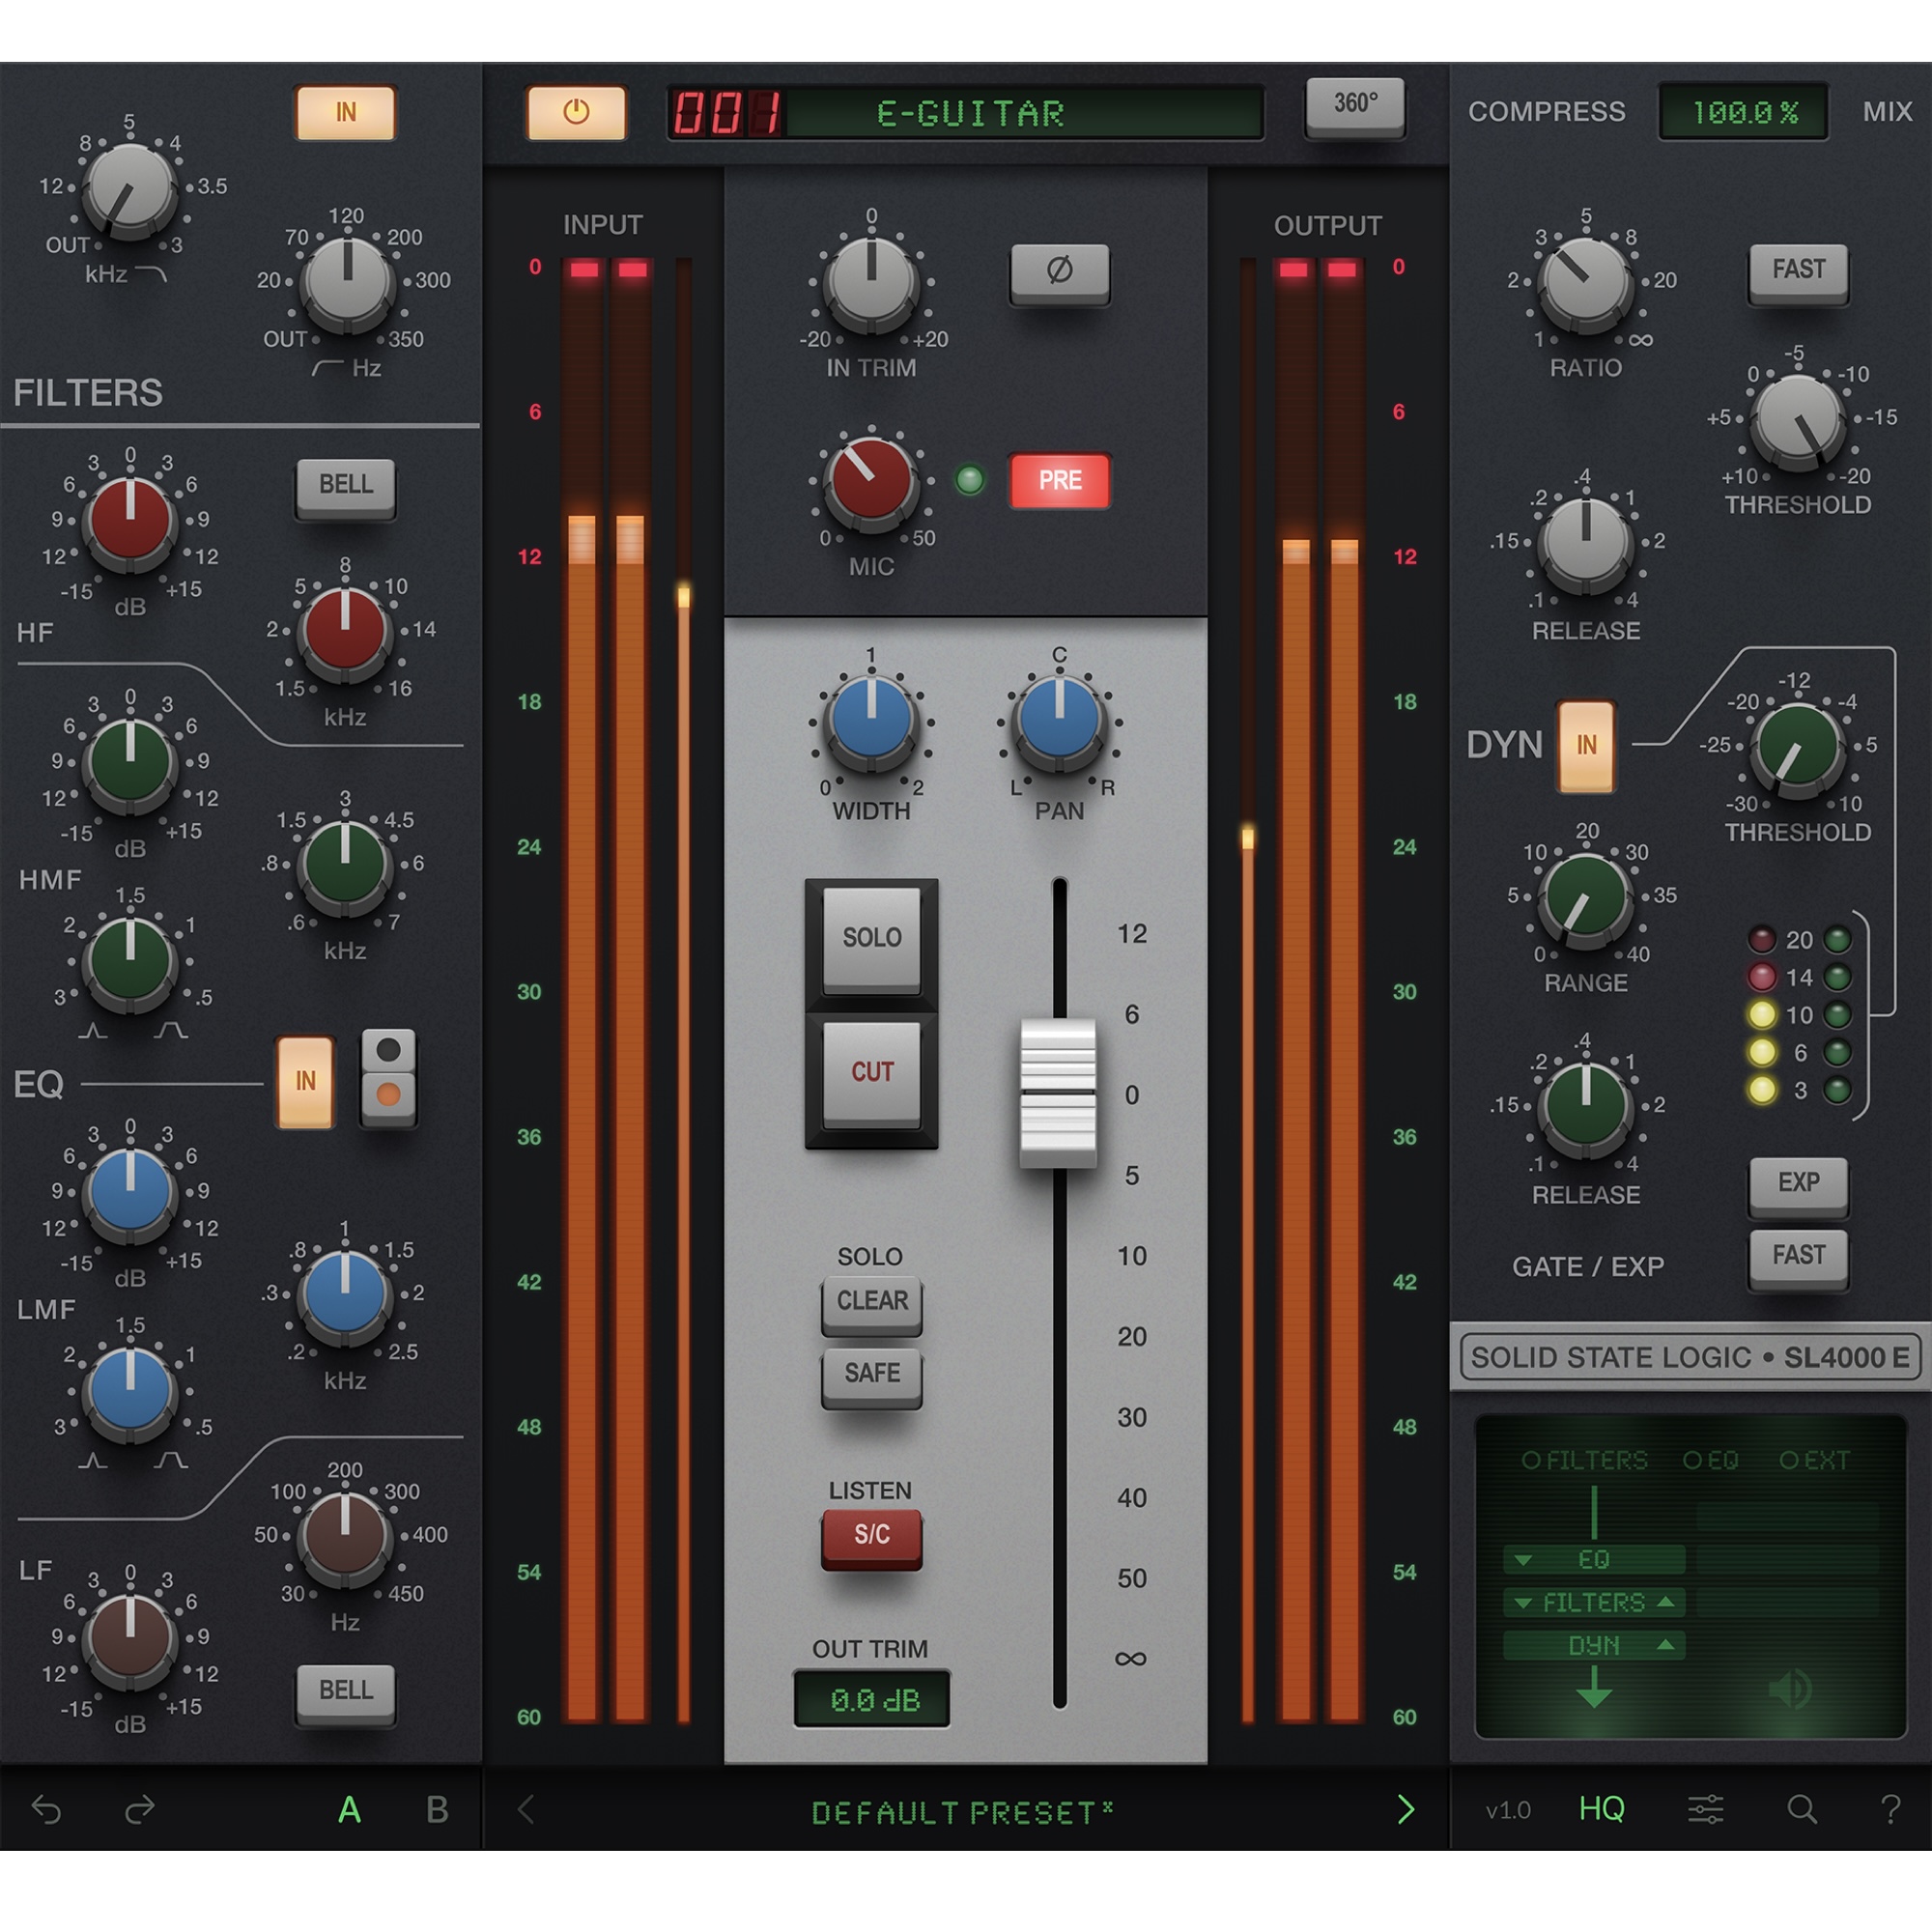Toggle the EQ IN switch
This screenshot has height=1932, width=1932.
click(305, 1082)
